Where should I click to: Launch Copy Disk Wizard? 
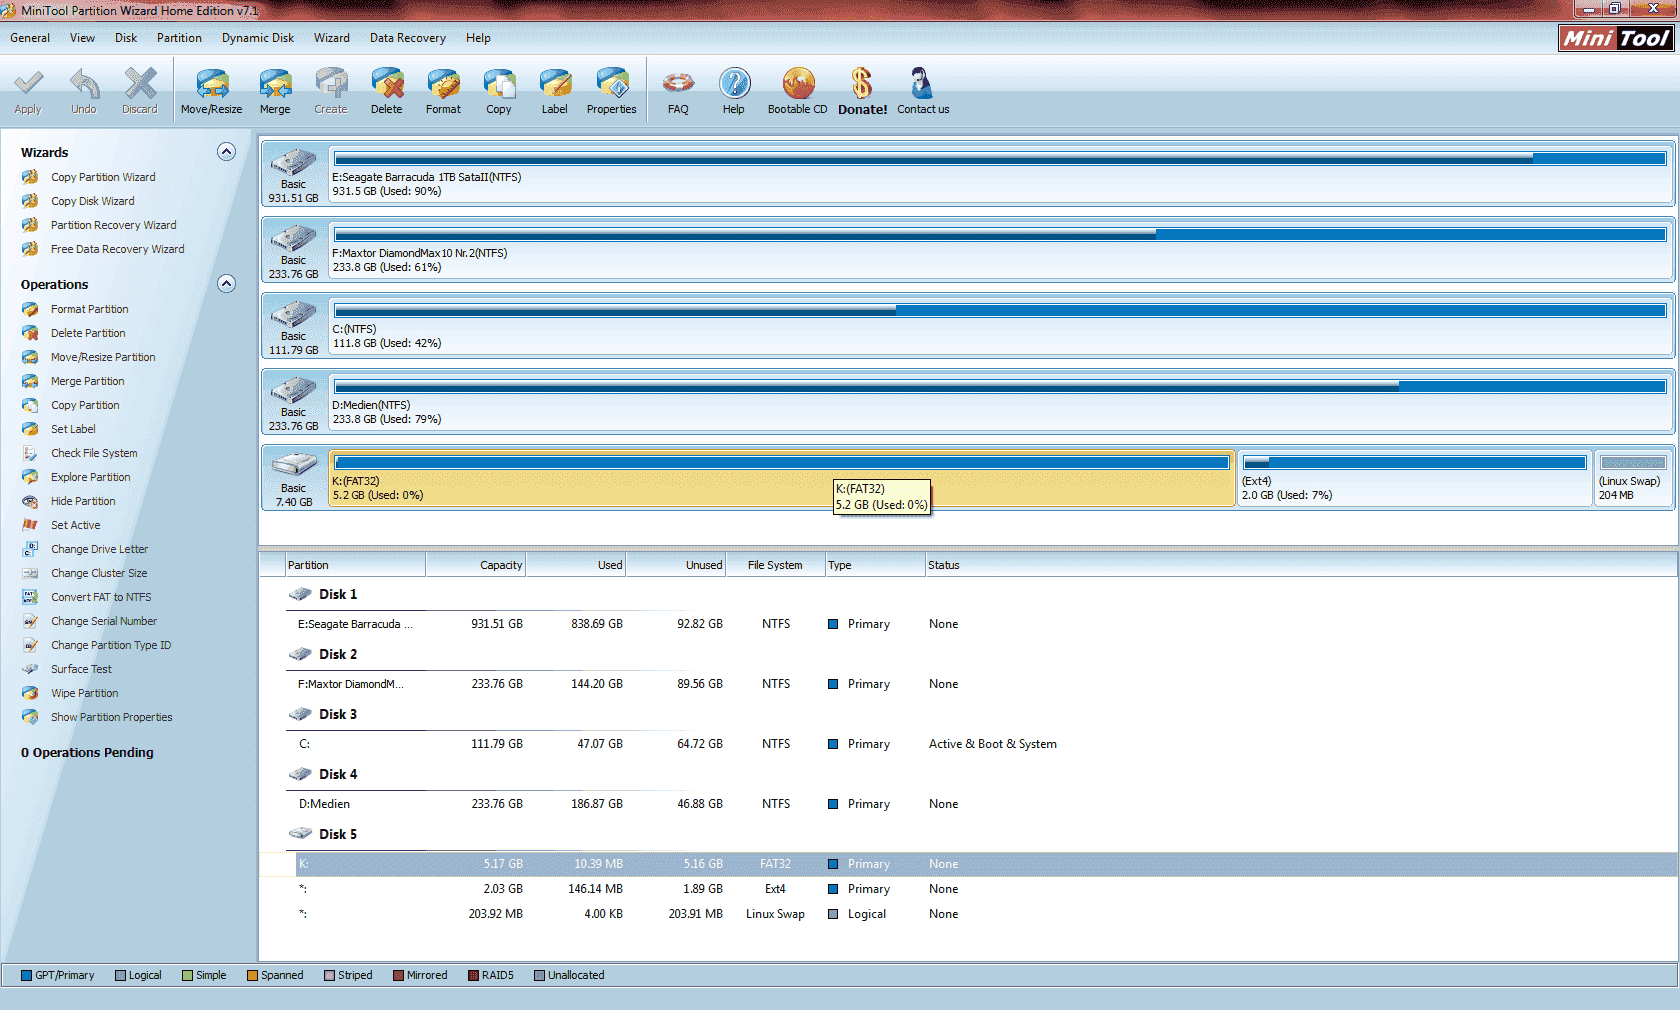click(92, 201)
